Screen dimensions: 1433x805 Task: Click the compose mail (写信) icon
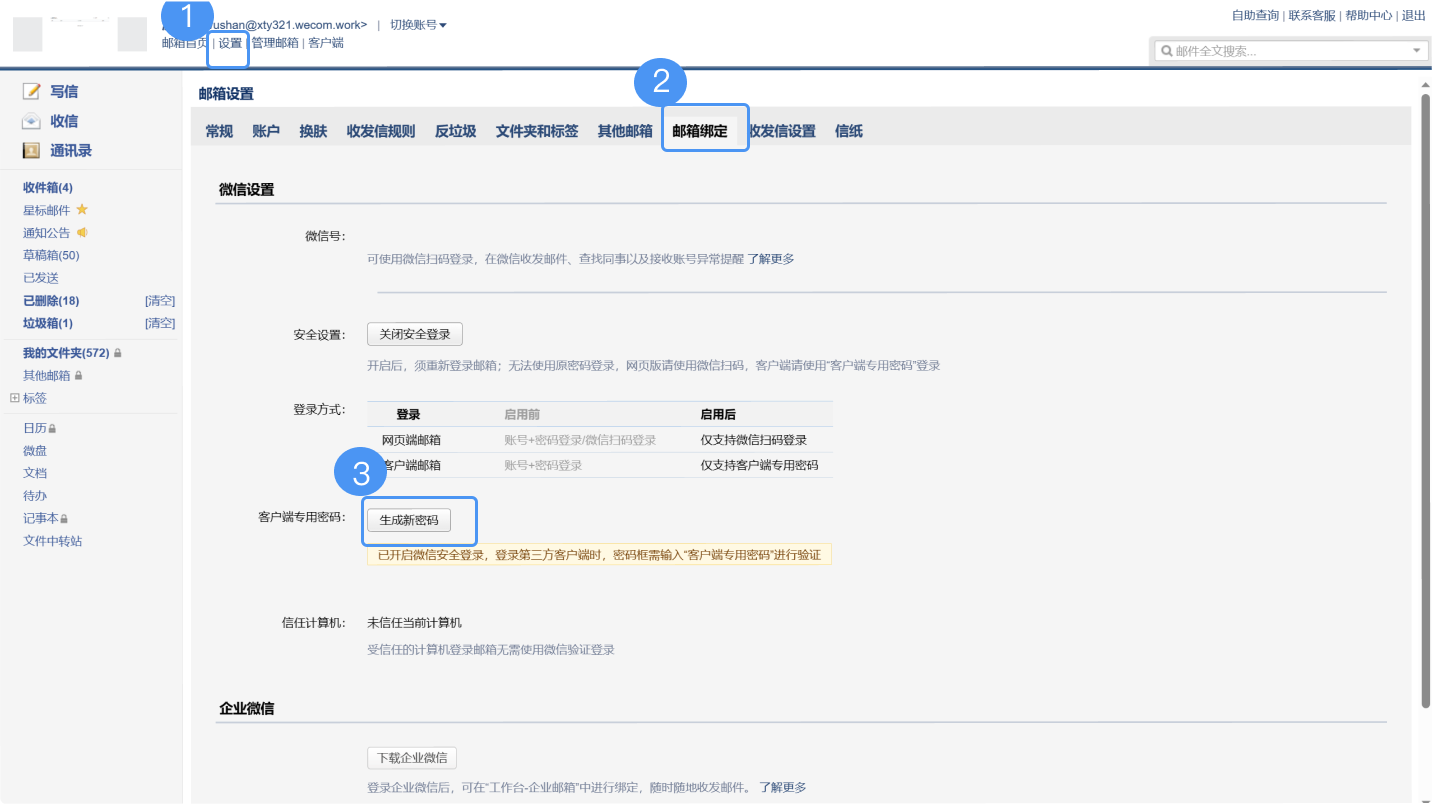tap(32, 92)
